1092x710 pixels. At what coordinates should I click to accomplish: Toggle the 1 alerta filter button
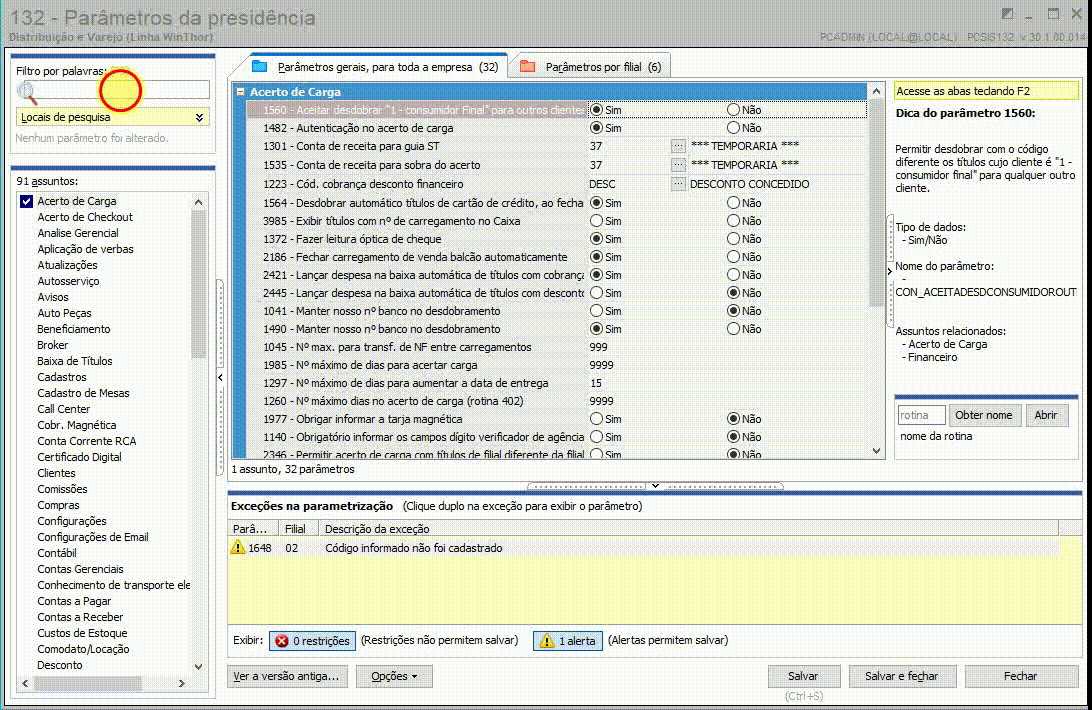[x=568, y=641]
